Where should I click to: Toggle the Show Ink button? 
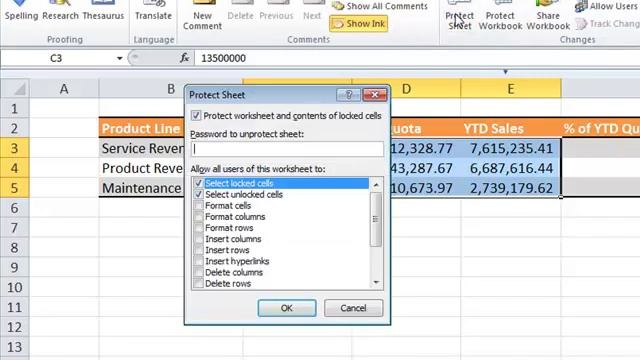point(358,24)
